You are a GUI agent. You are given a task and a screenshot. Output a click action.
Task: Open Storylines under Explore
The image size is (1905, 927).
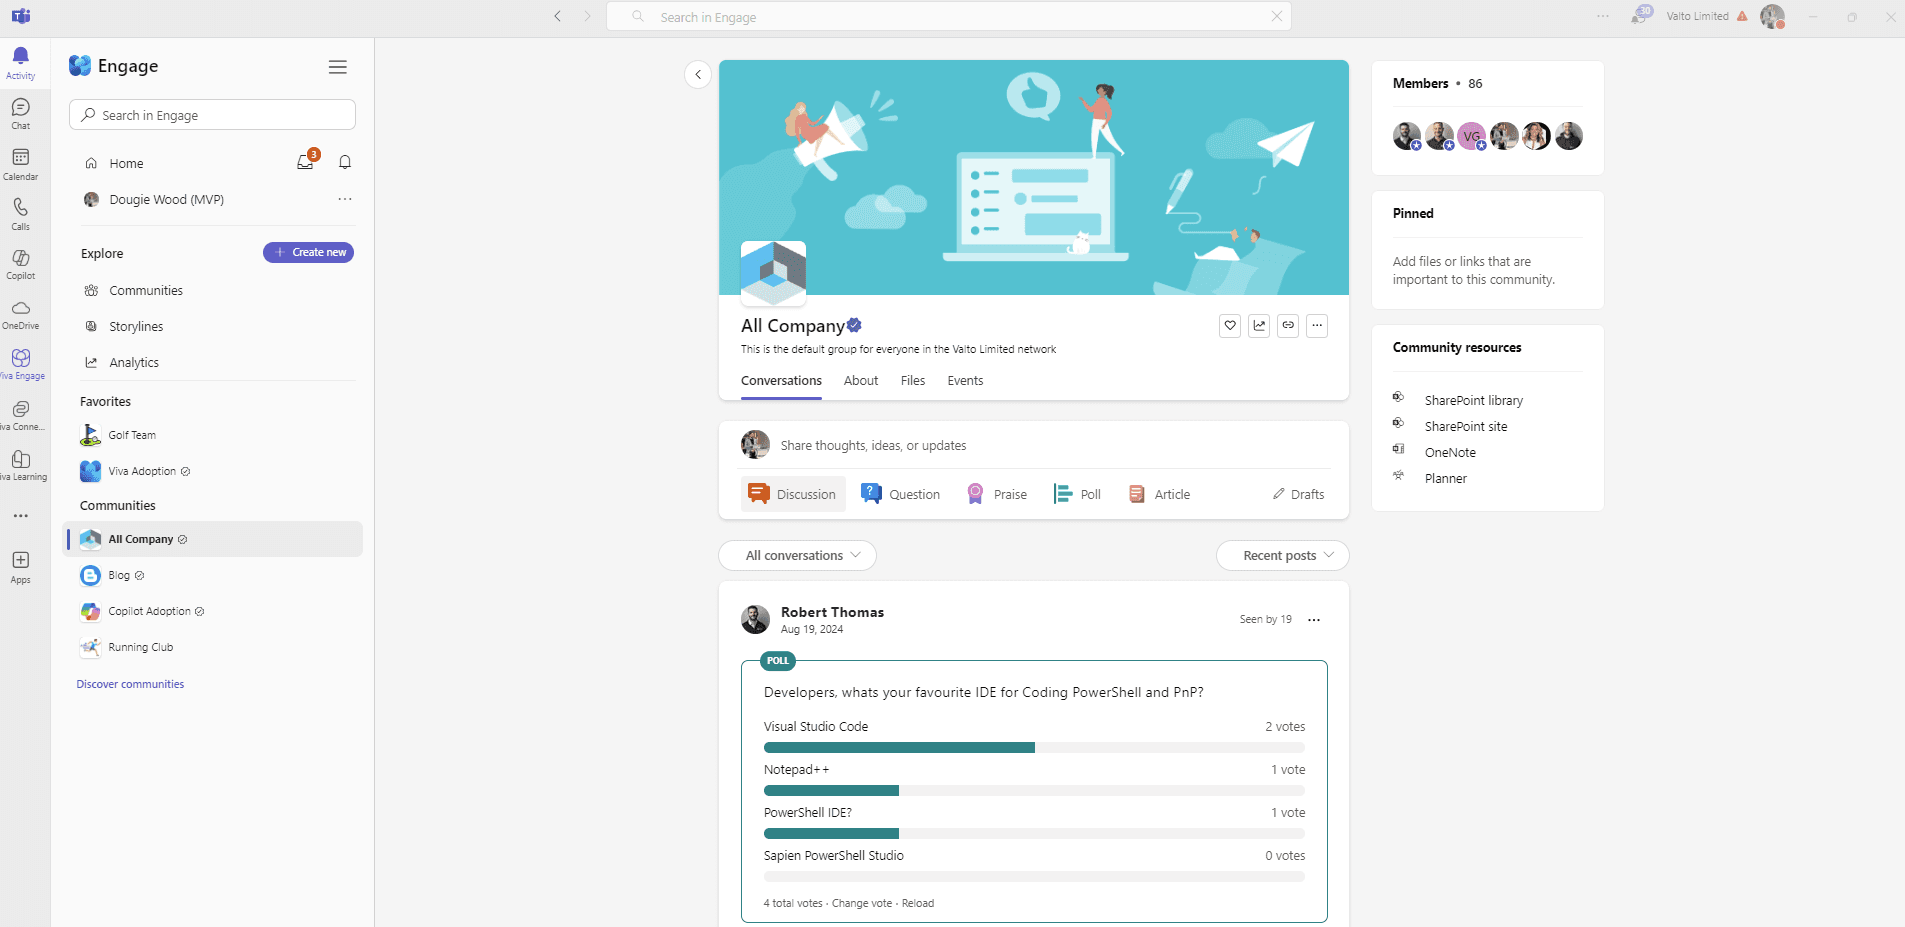136,327
